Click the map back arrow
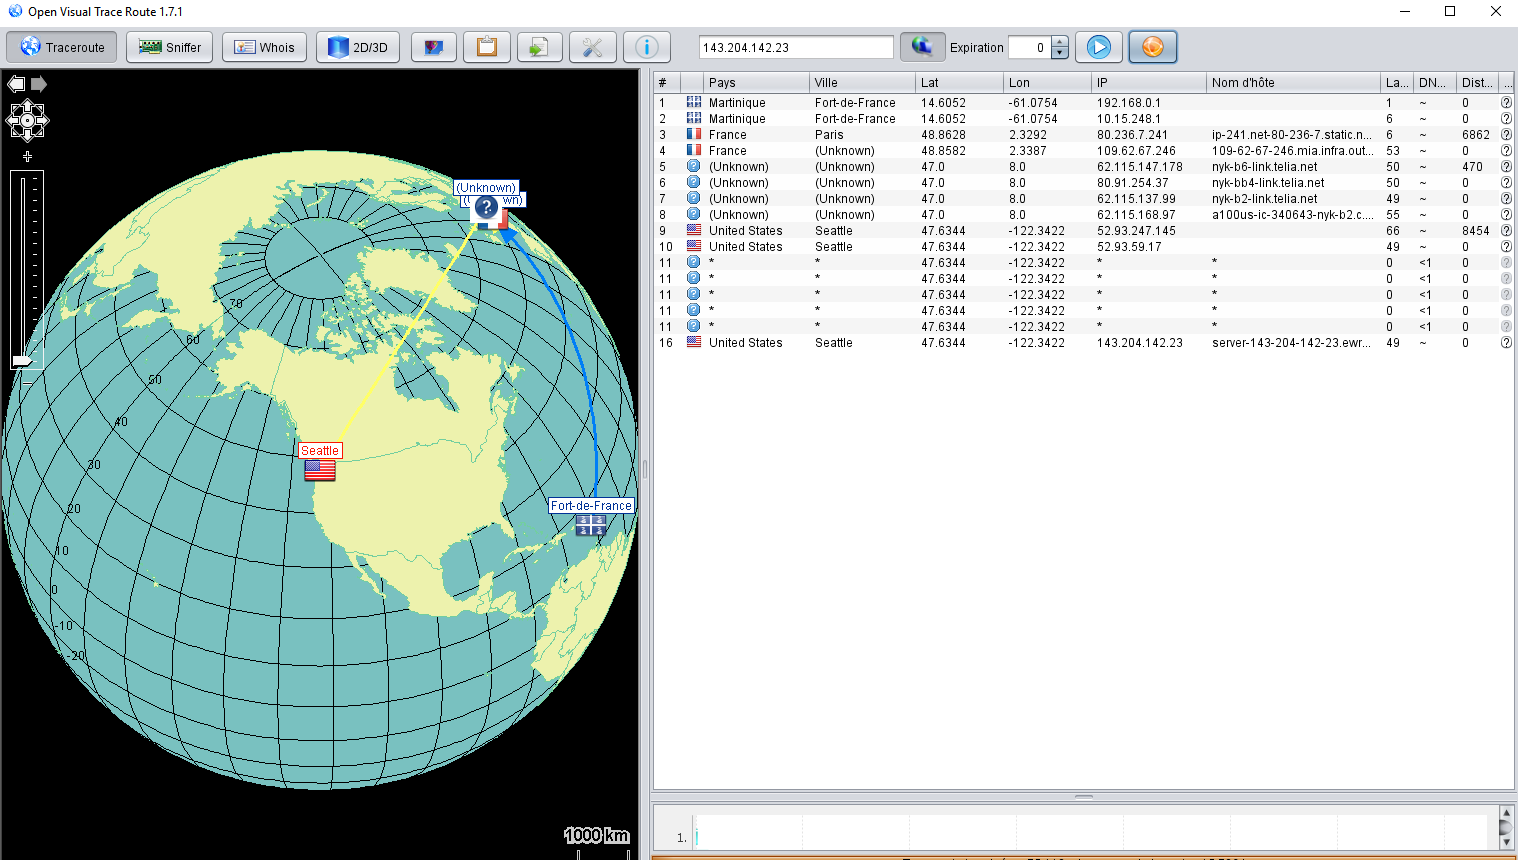Screen dimensions: 1518x860 16,84
